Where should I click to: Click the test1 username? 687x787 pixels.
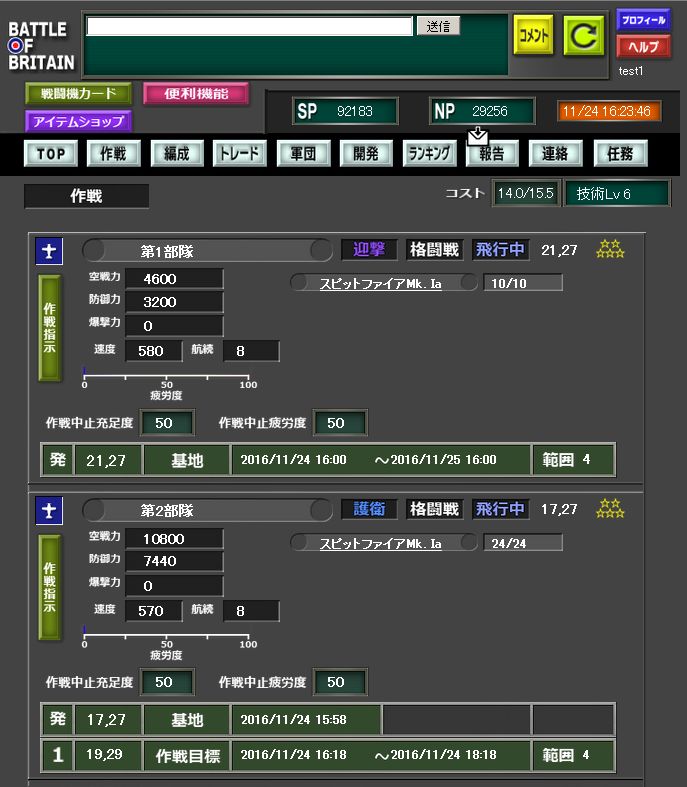point(631,71)
